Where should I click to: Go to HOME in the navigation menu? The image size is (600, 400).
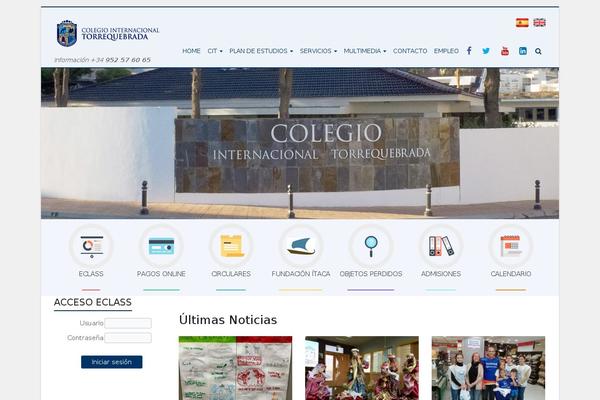click(x=191, y=51)
